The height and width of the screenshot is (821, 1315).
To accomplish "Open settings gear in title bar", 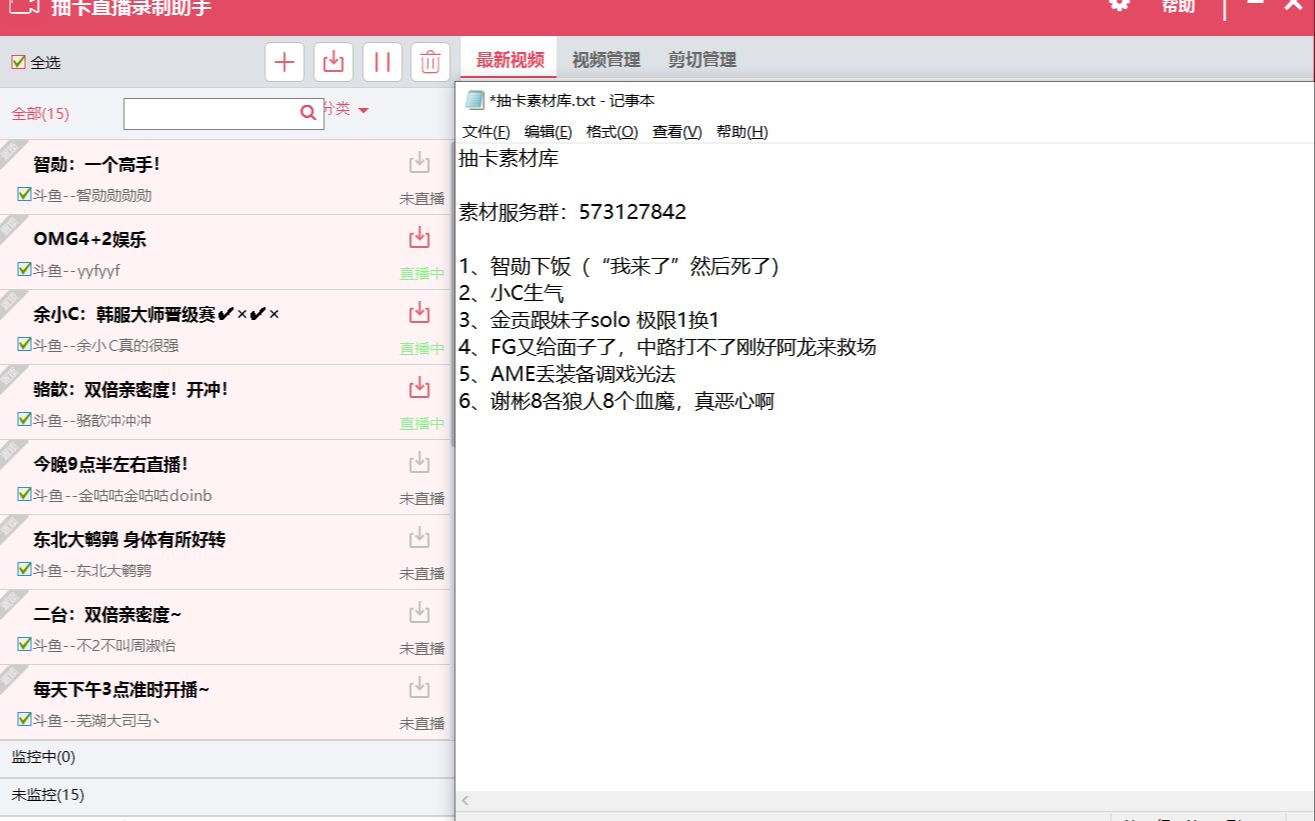I will [1119, 4].
